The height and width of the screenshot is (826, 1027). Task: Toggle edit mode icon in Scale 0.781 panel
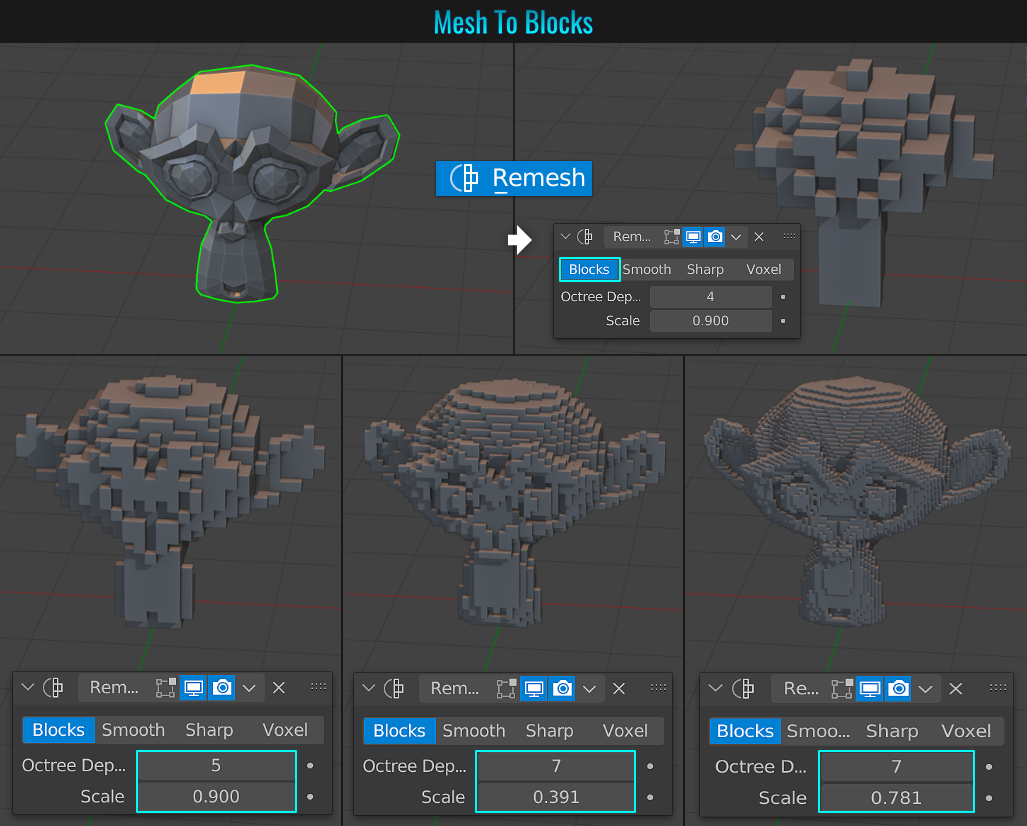point(842,688)
